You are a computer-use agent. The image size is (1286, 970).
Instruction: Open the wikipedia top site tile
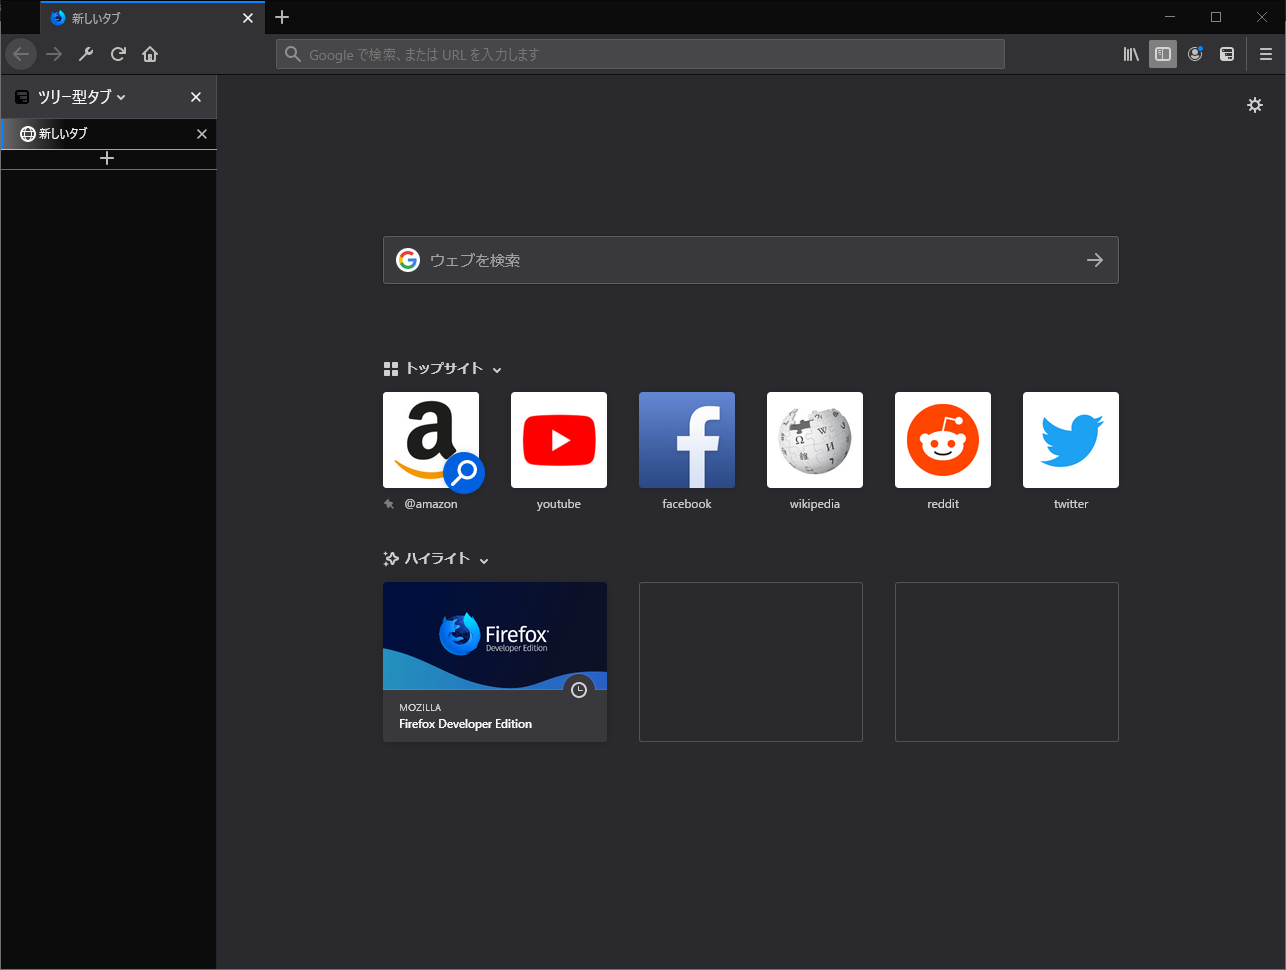tap(815, 440)
